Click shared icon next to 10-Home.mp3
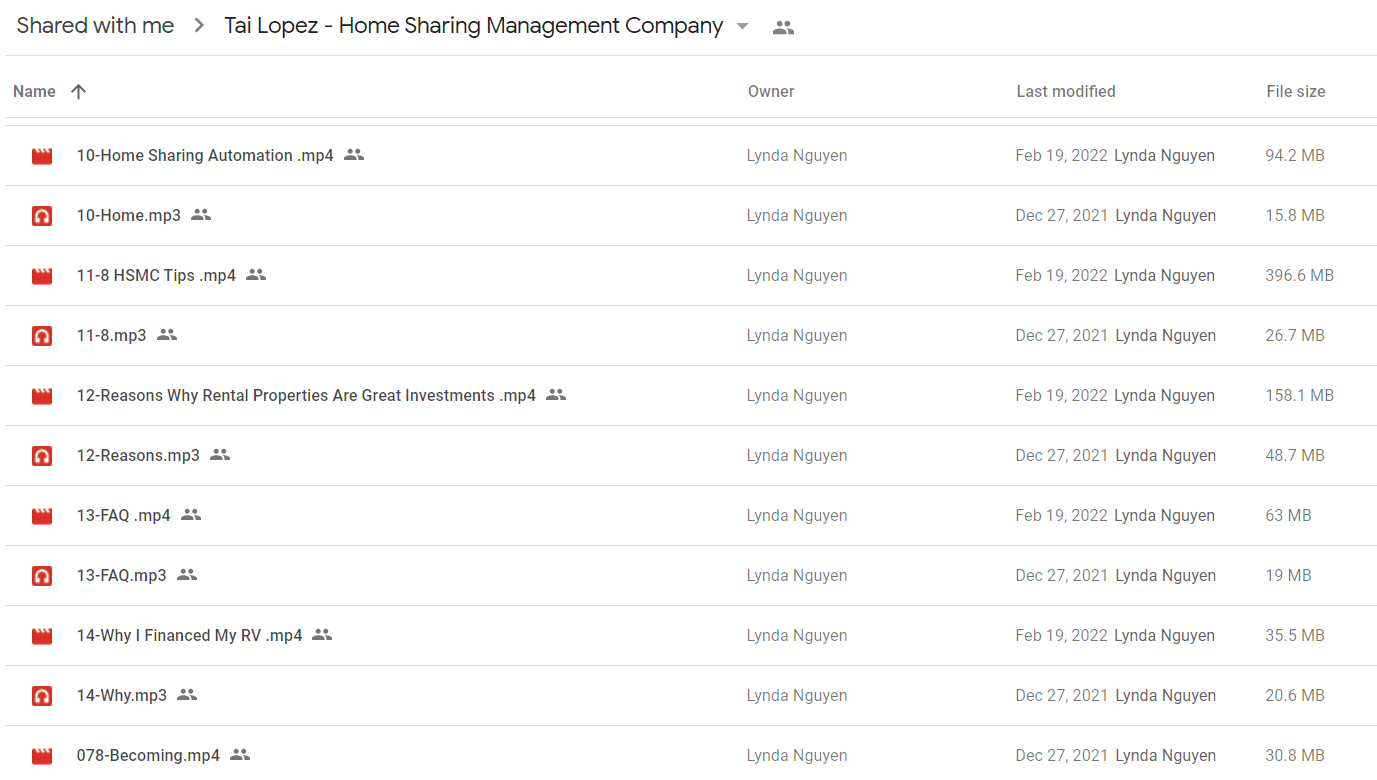 coord(201,215)
